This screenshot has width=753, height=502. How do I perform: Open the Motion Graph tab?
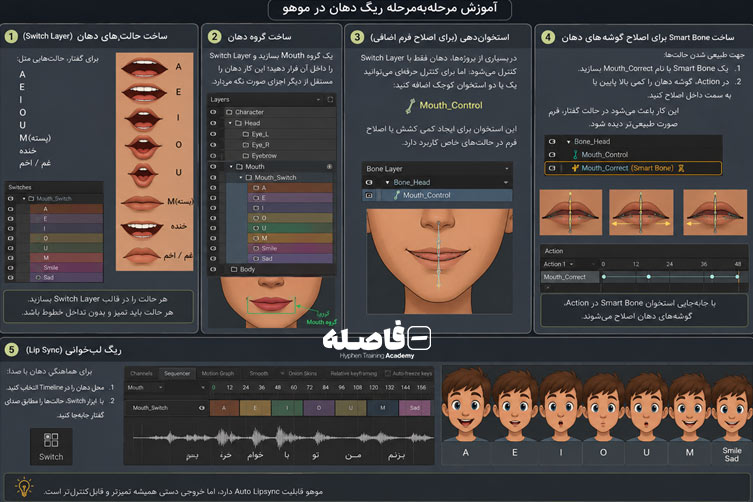[x=218, y=373]
